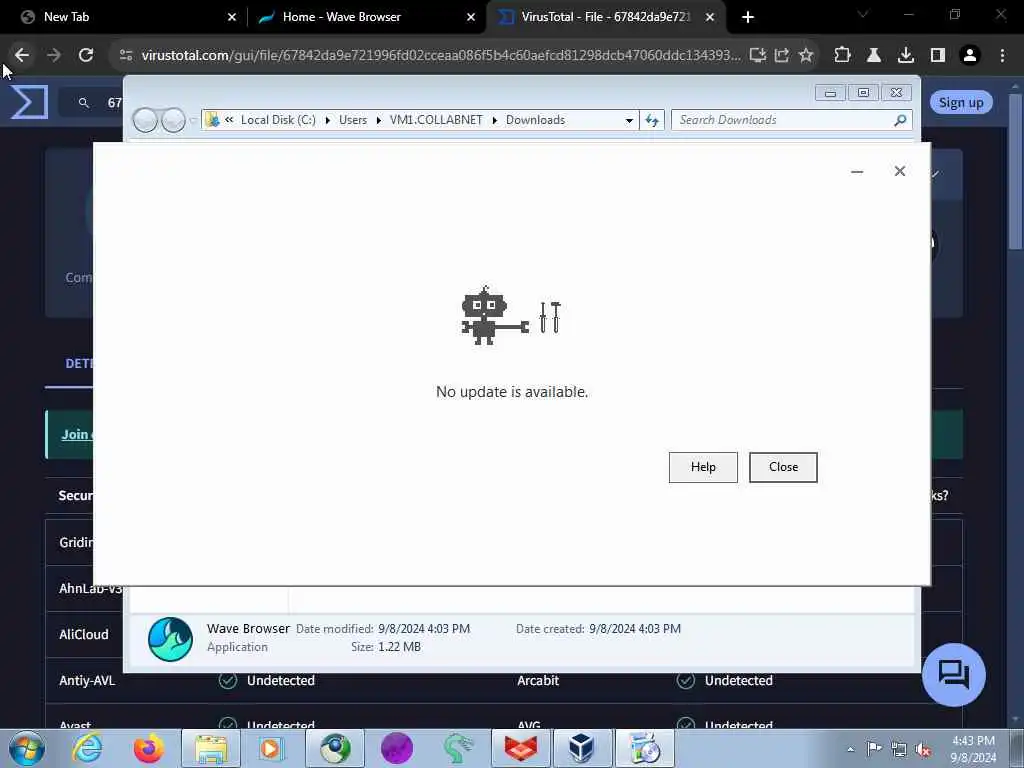Viewport: 1024px width, 768px height.
Task: Select VM1.COLLABNET in Explorer breadcrumb
Action: pyautogui.click(x=436, y=120)
